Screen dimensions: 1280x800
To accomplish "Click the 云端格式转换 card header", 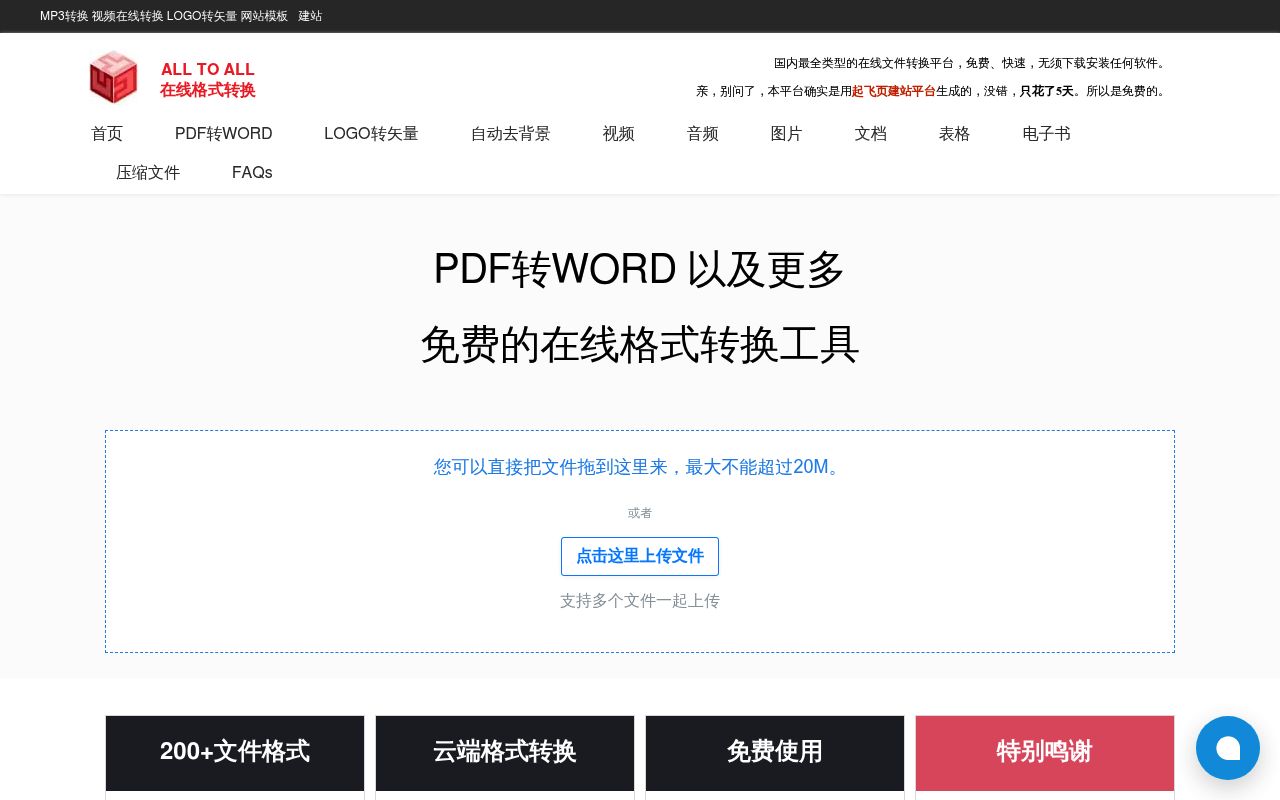I will click(505, 753).
